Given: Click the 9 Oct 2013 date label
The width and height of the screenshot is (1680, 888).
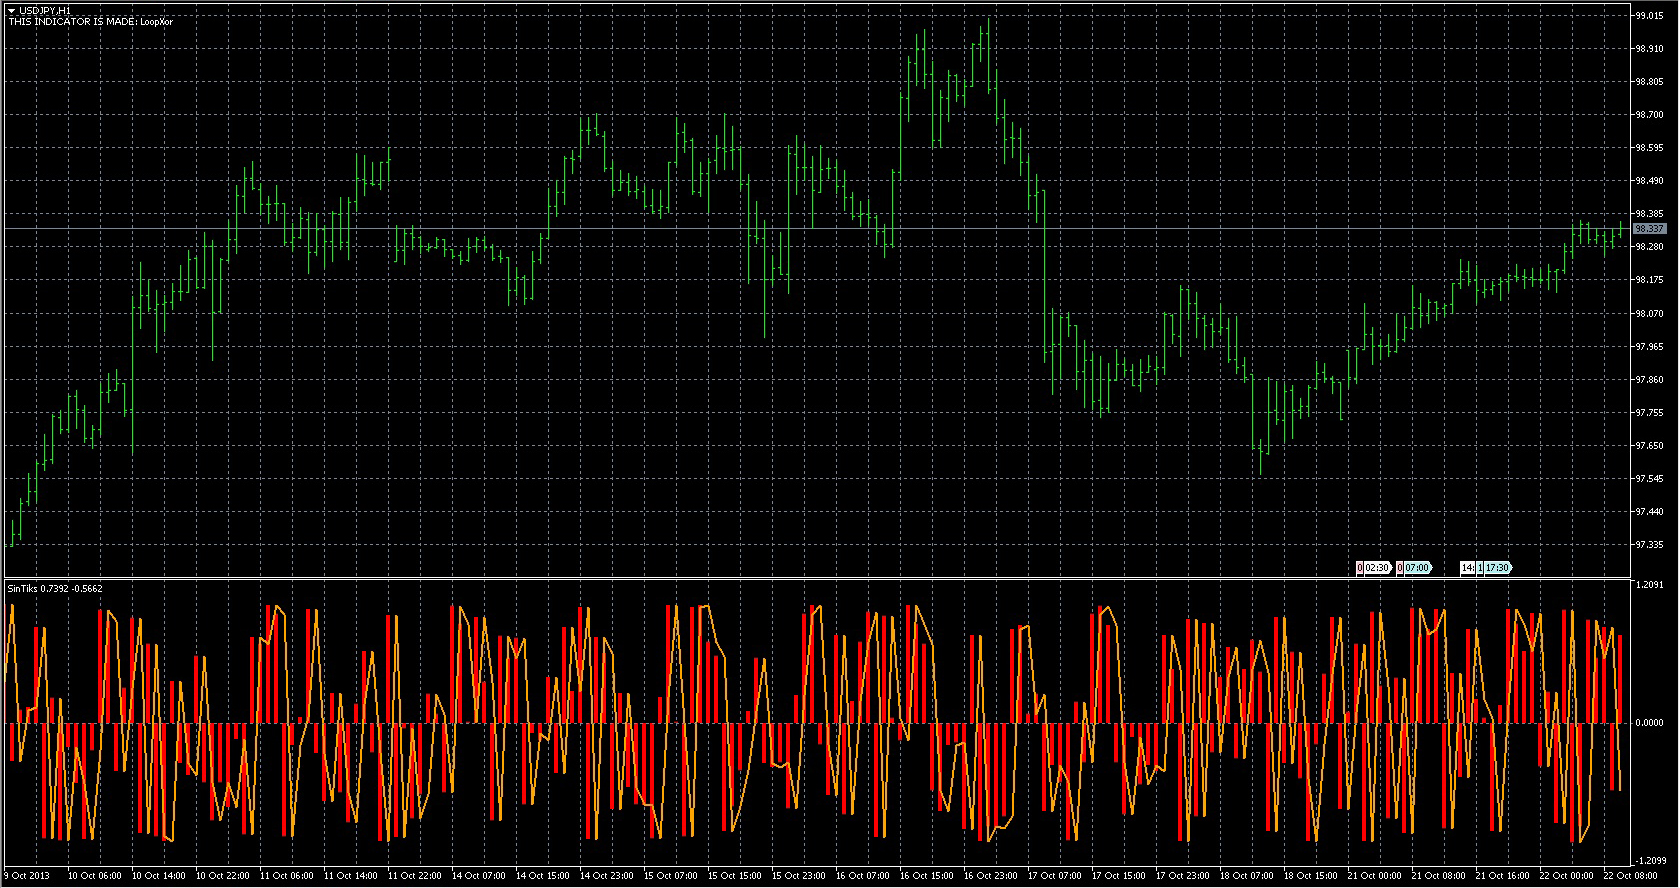Looking at the screenshot, I should [x=25, y=876].
